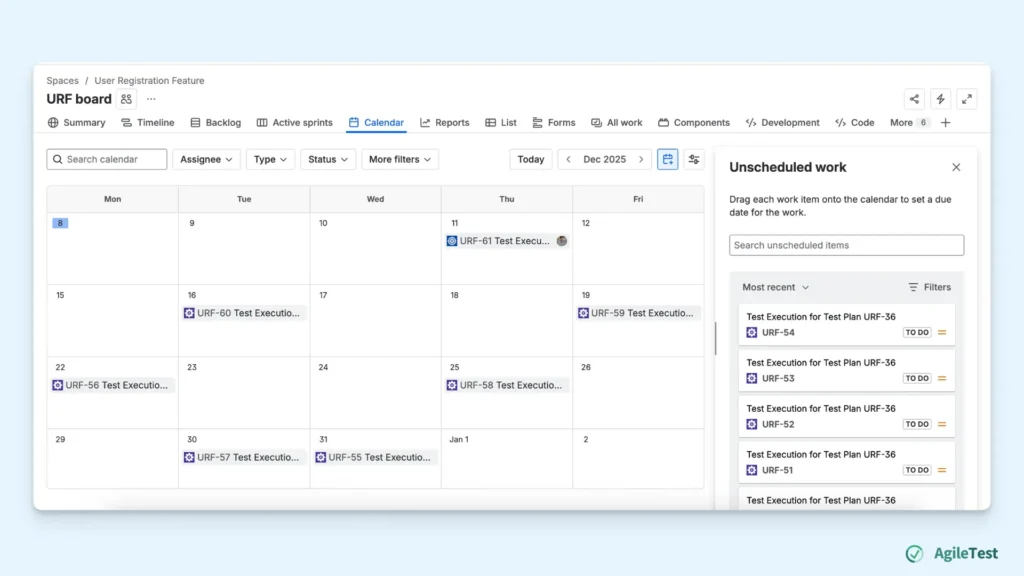Go to next month arrow
The width and height of the screenshot is (1024, 576).
click(x=641, y=159)
